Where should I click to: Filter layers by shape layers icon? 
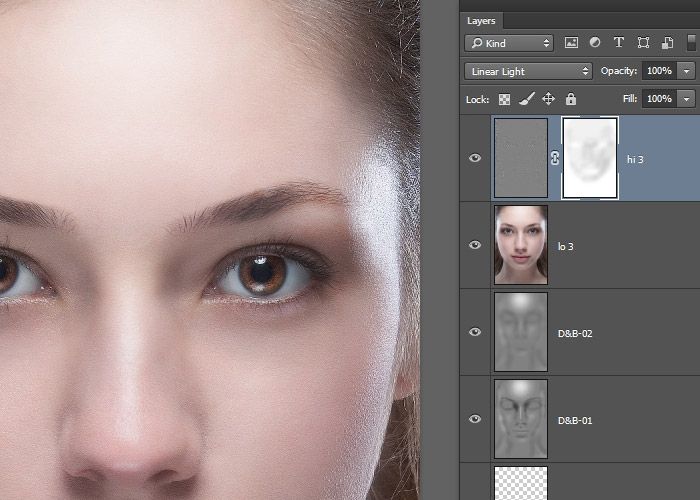tap(643, 42)
